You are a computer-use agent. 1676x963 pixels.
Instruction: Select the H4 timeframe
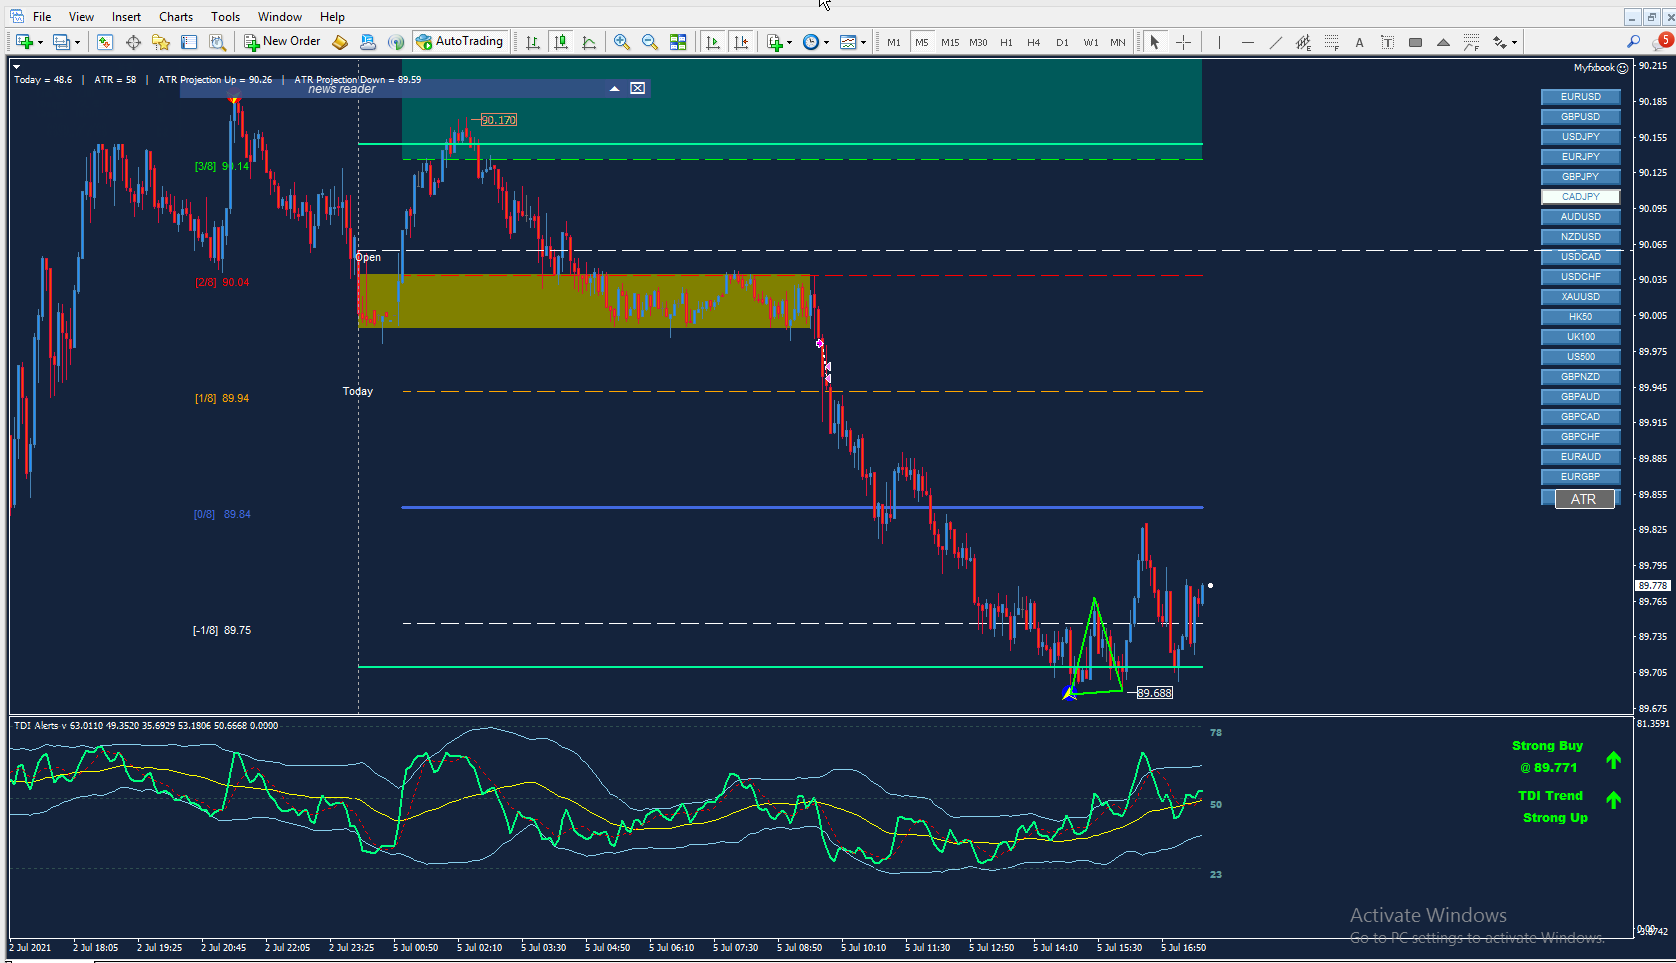[x=1034, y=42]
